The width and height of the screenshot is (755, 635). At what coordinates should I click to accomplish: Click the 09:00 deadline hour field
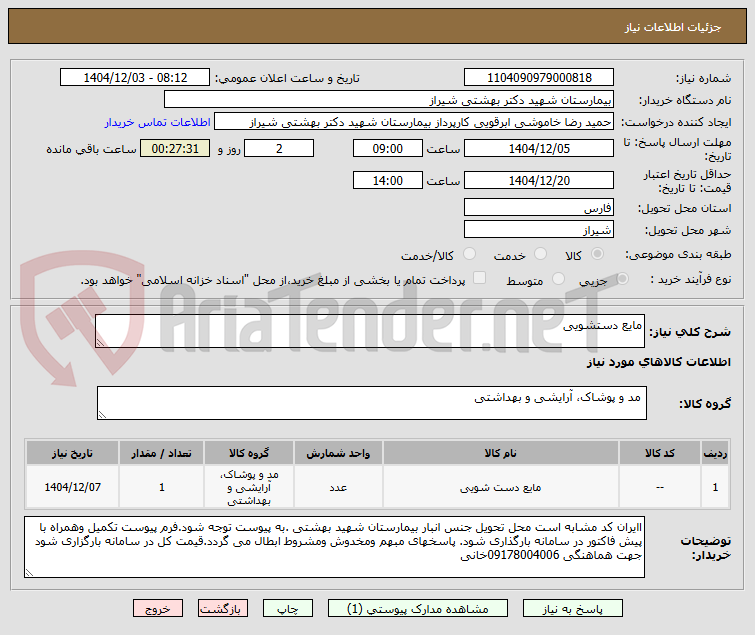388,148
